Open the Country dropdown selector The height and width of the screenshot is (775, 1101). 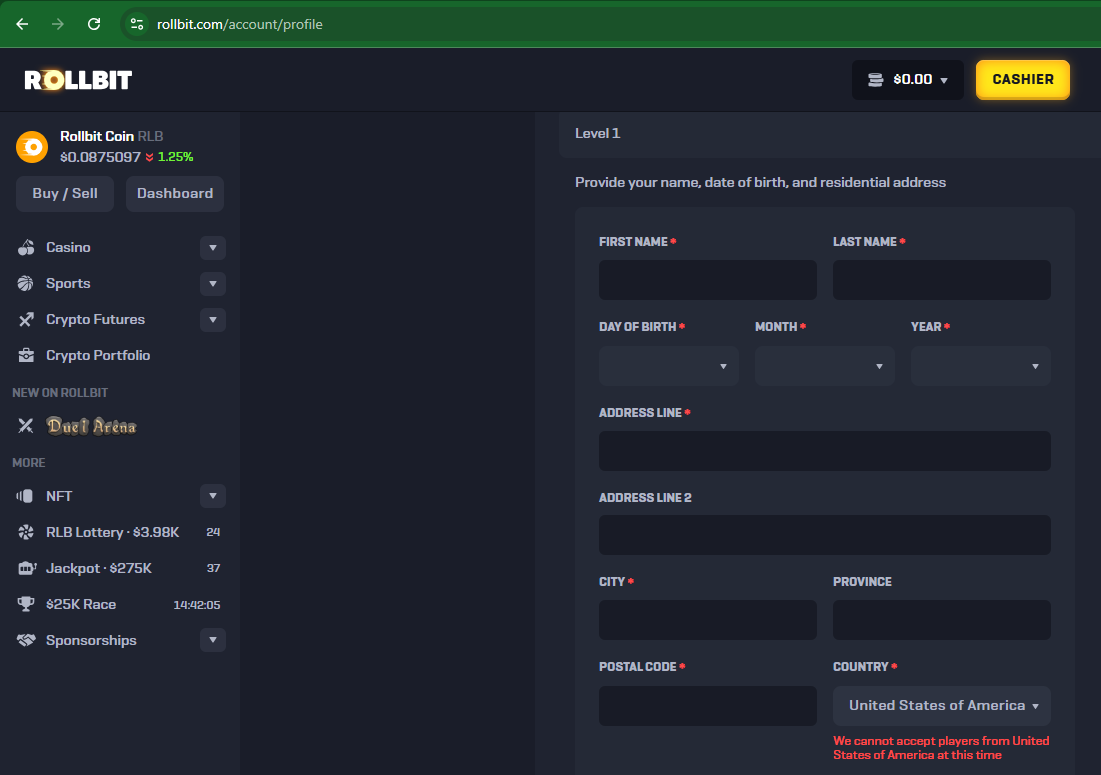click(941, 706)
